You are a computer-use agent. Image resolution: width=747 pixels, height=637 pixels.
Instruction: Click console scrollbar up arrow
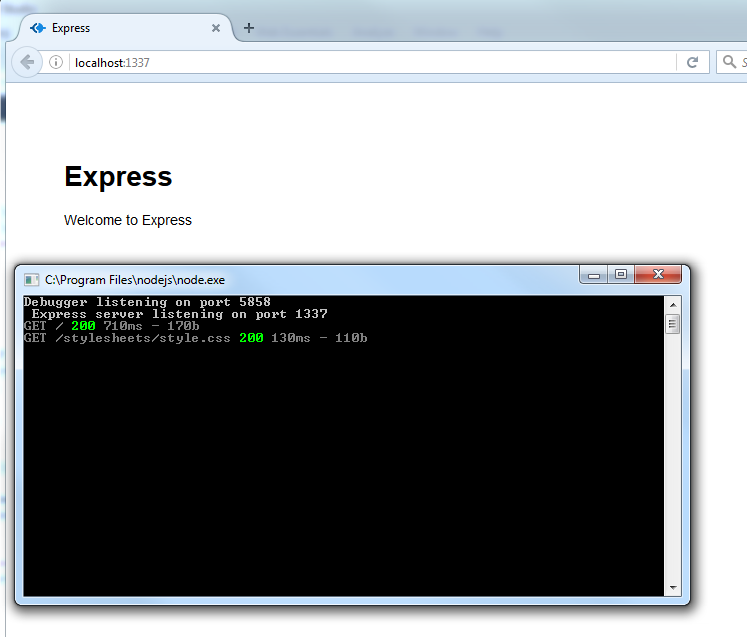[x=673, y=304]
